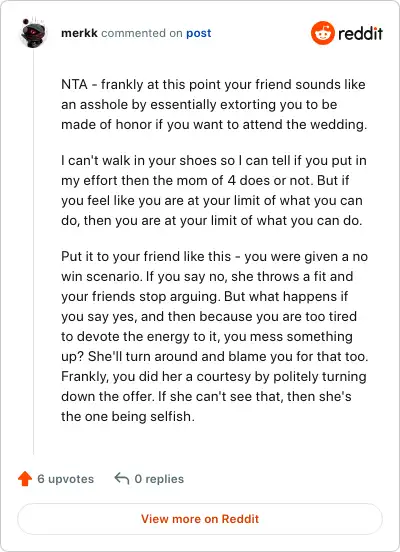Screen dimensions: 400x552
Task: Select the paragraph starting with NTA
Action: coord(214,105)
